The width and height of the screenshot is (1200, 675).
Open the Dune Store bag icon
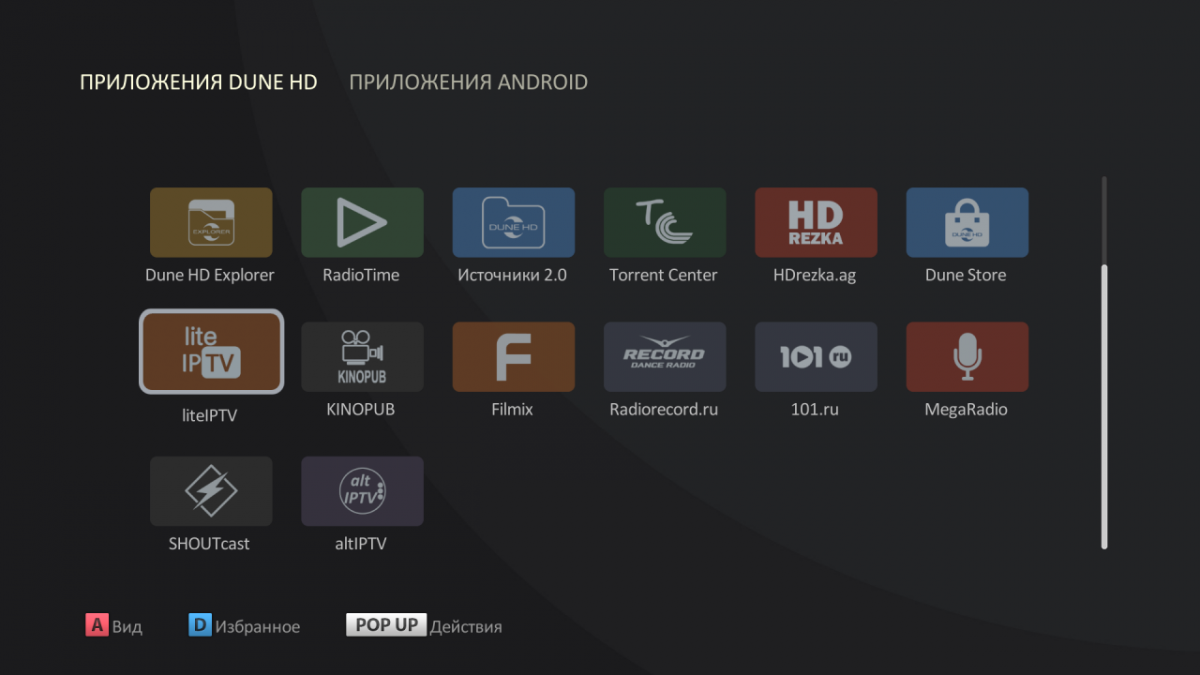(967, 222)
